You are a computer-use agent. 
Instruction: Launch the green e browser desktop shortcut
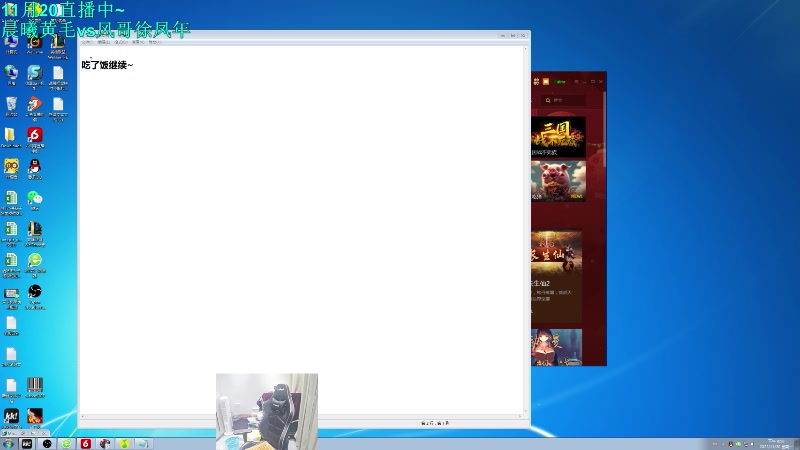click(x=35, y=264)
